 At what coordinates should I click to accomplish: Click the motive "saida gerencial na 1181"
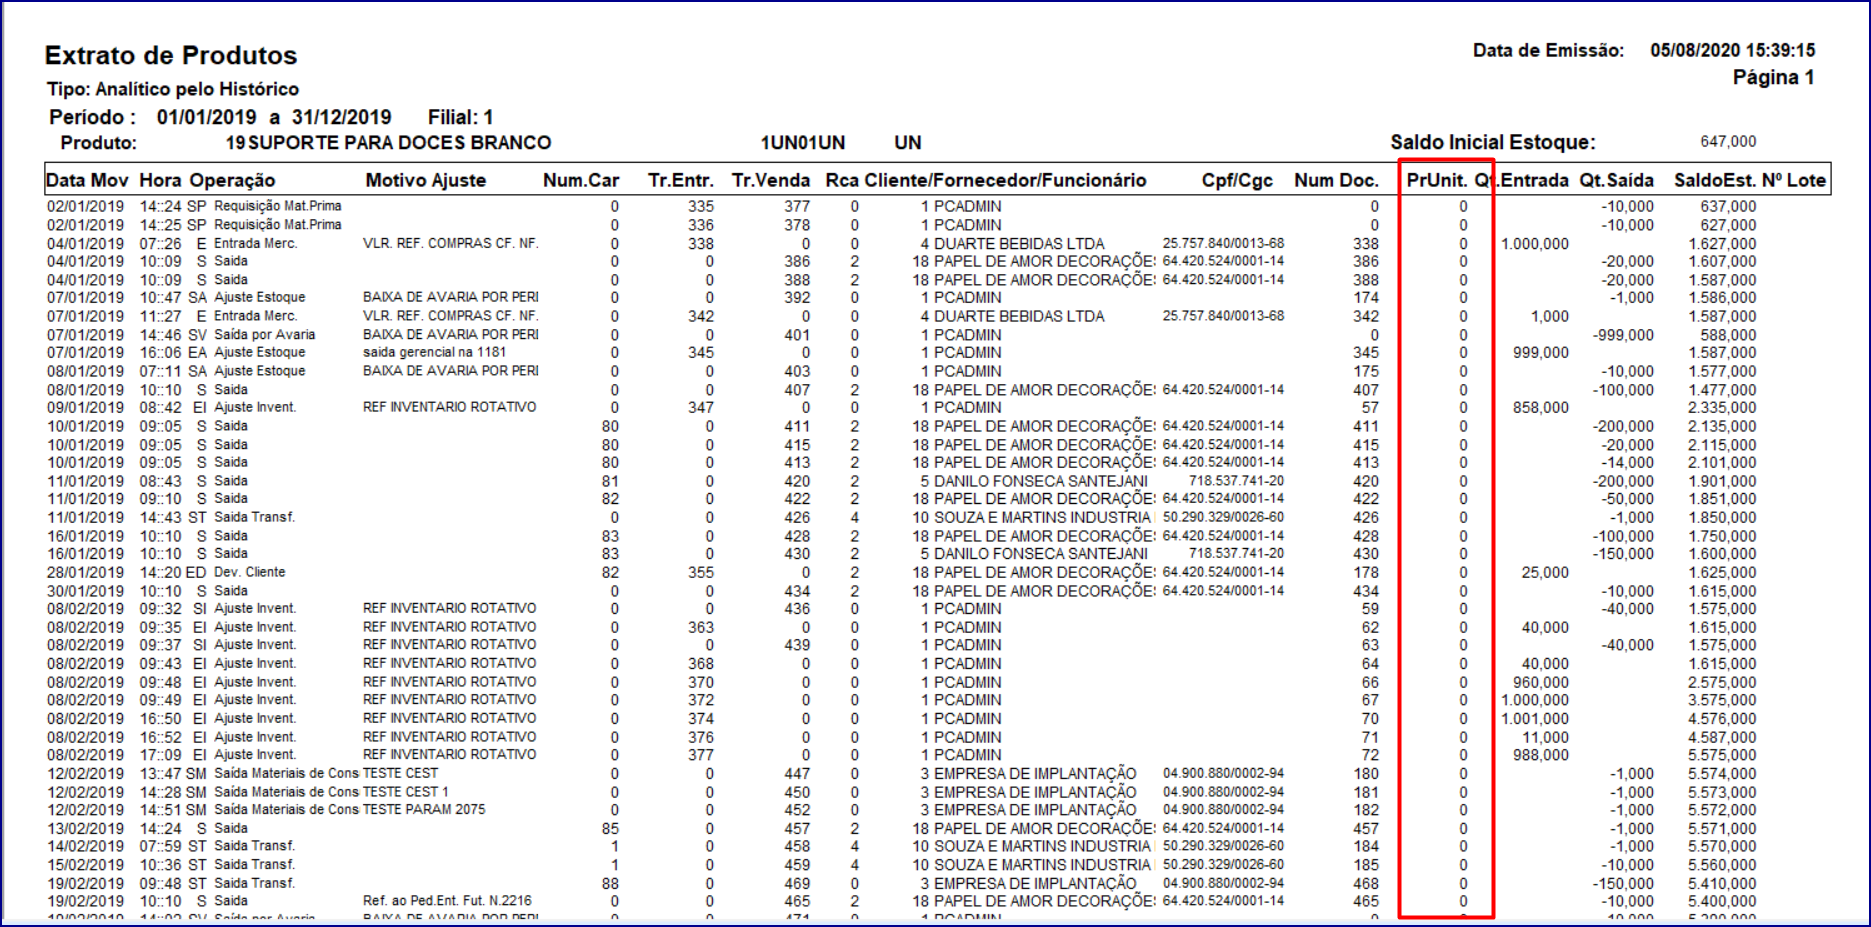(435, 352)
